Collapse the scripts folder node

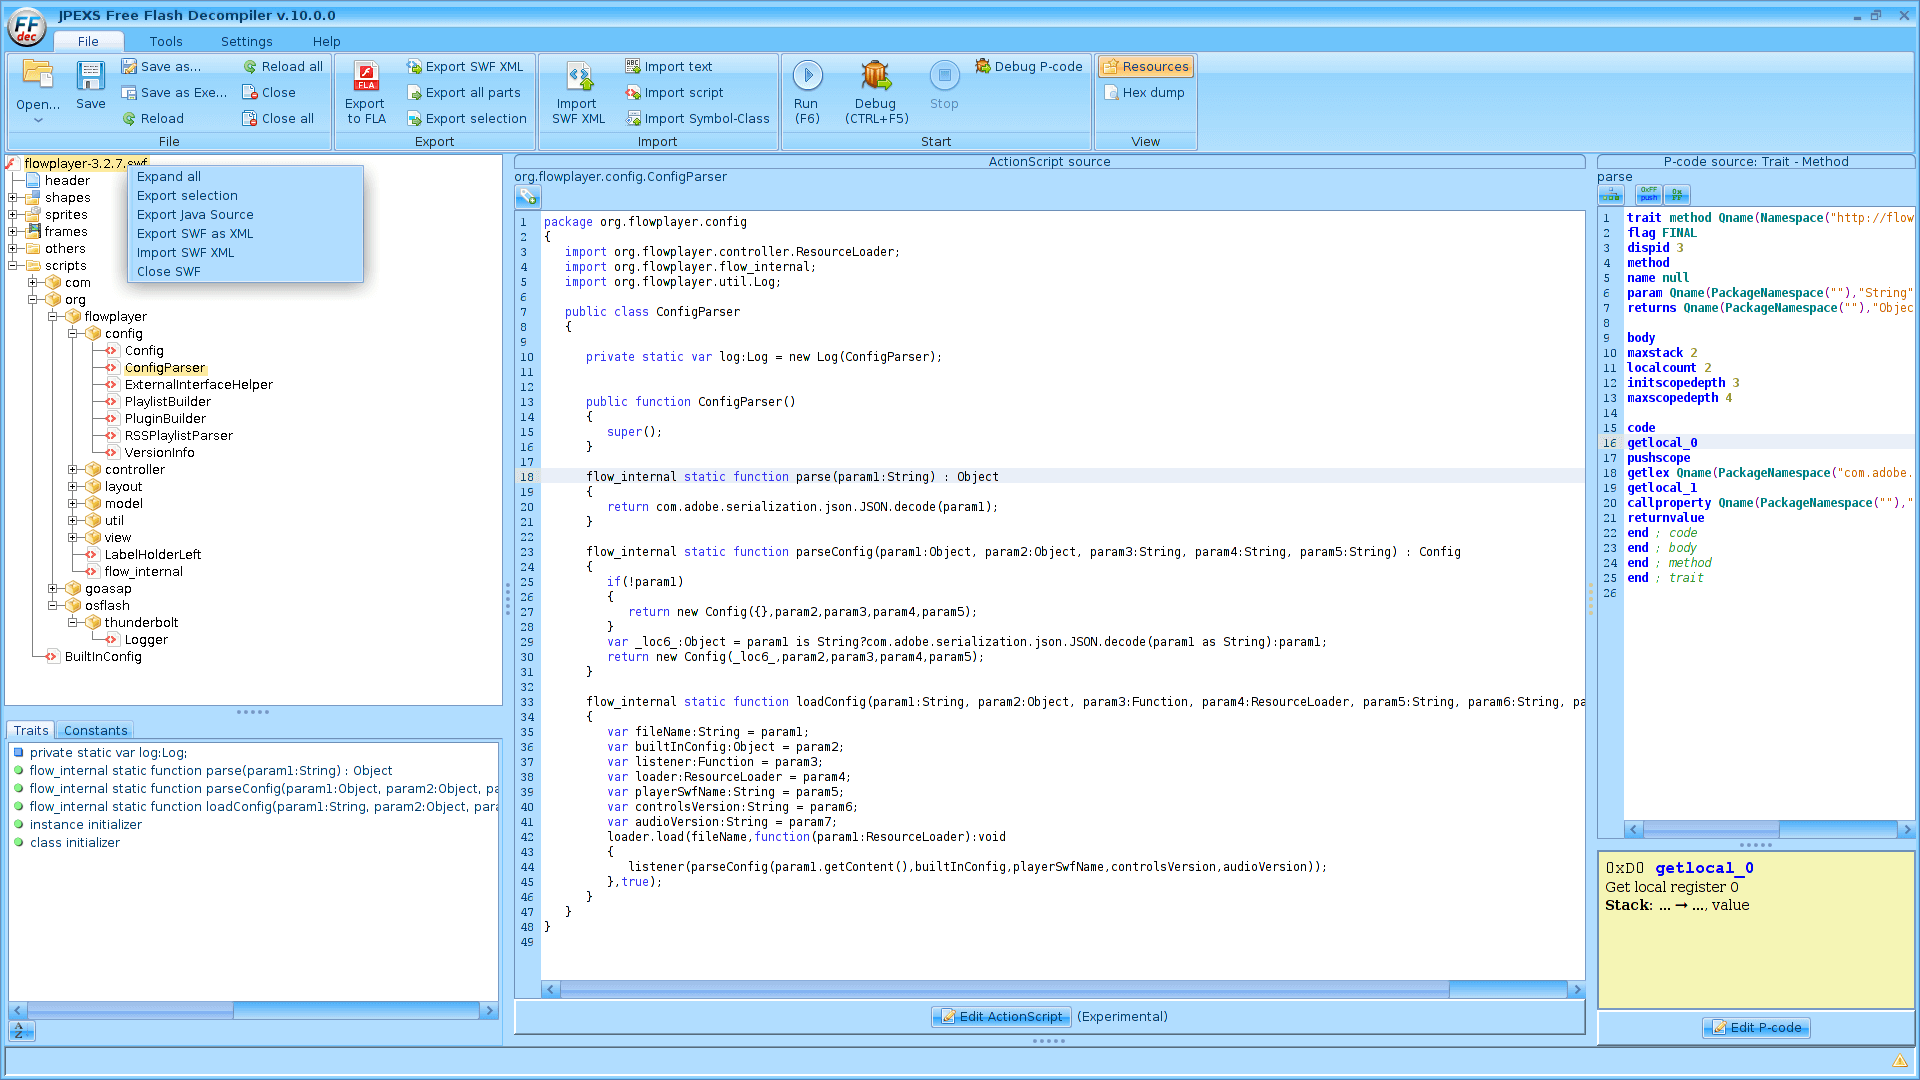(13, 266)
